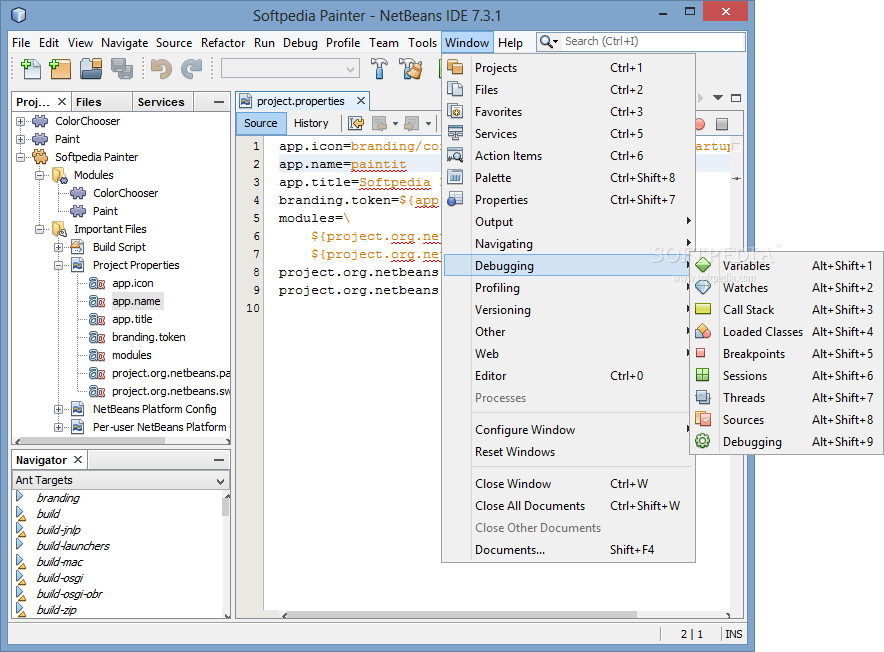This screenshot has width=884, height=652.
Task: Click the Last Edit editor icon
Action: tap(356, 123)
